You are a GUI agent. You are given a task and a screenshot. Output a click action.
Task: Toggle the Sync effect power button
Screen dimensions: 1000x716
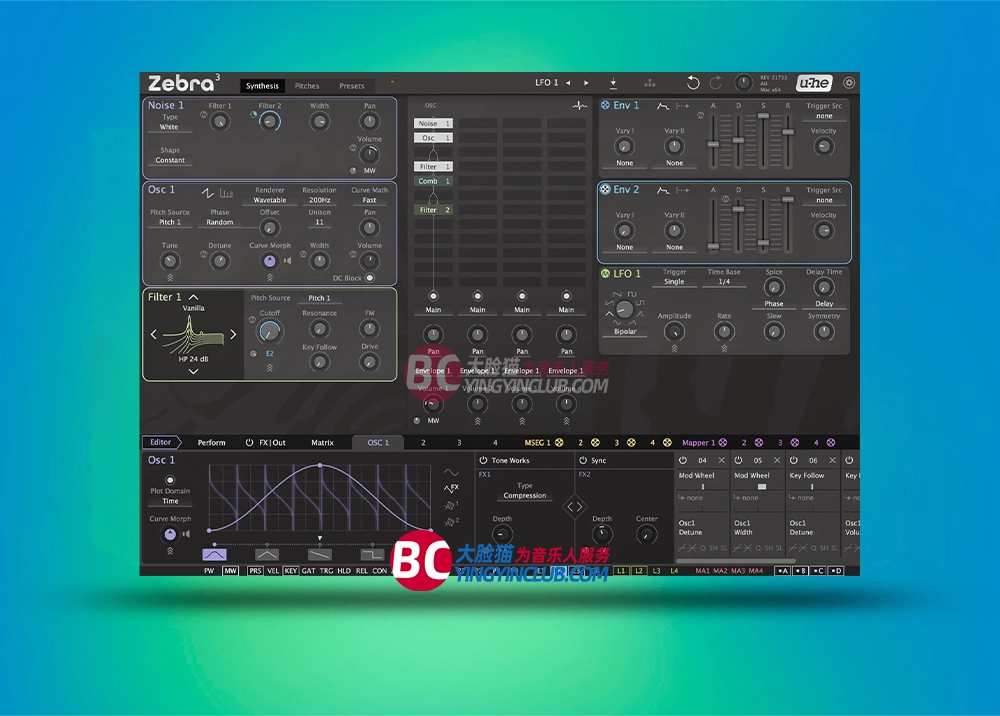(582, 460)
